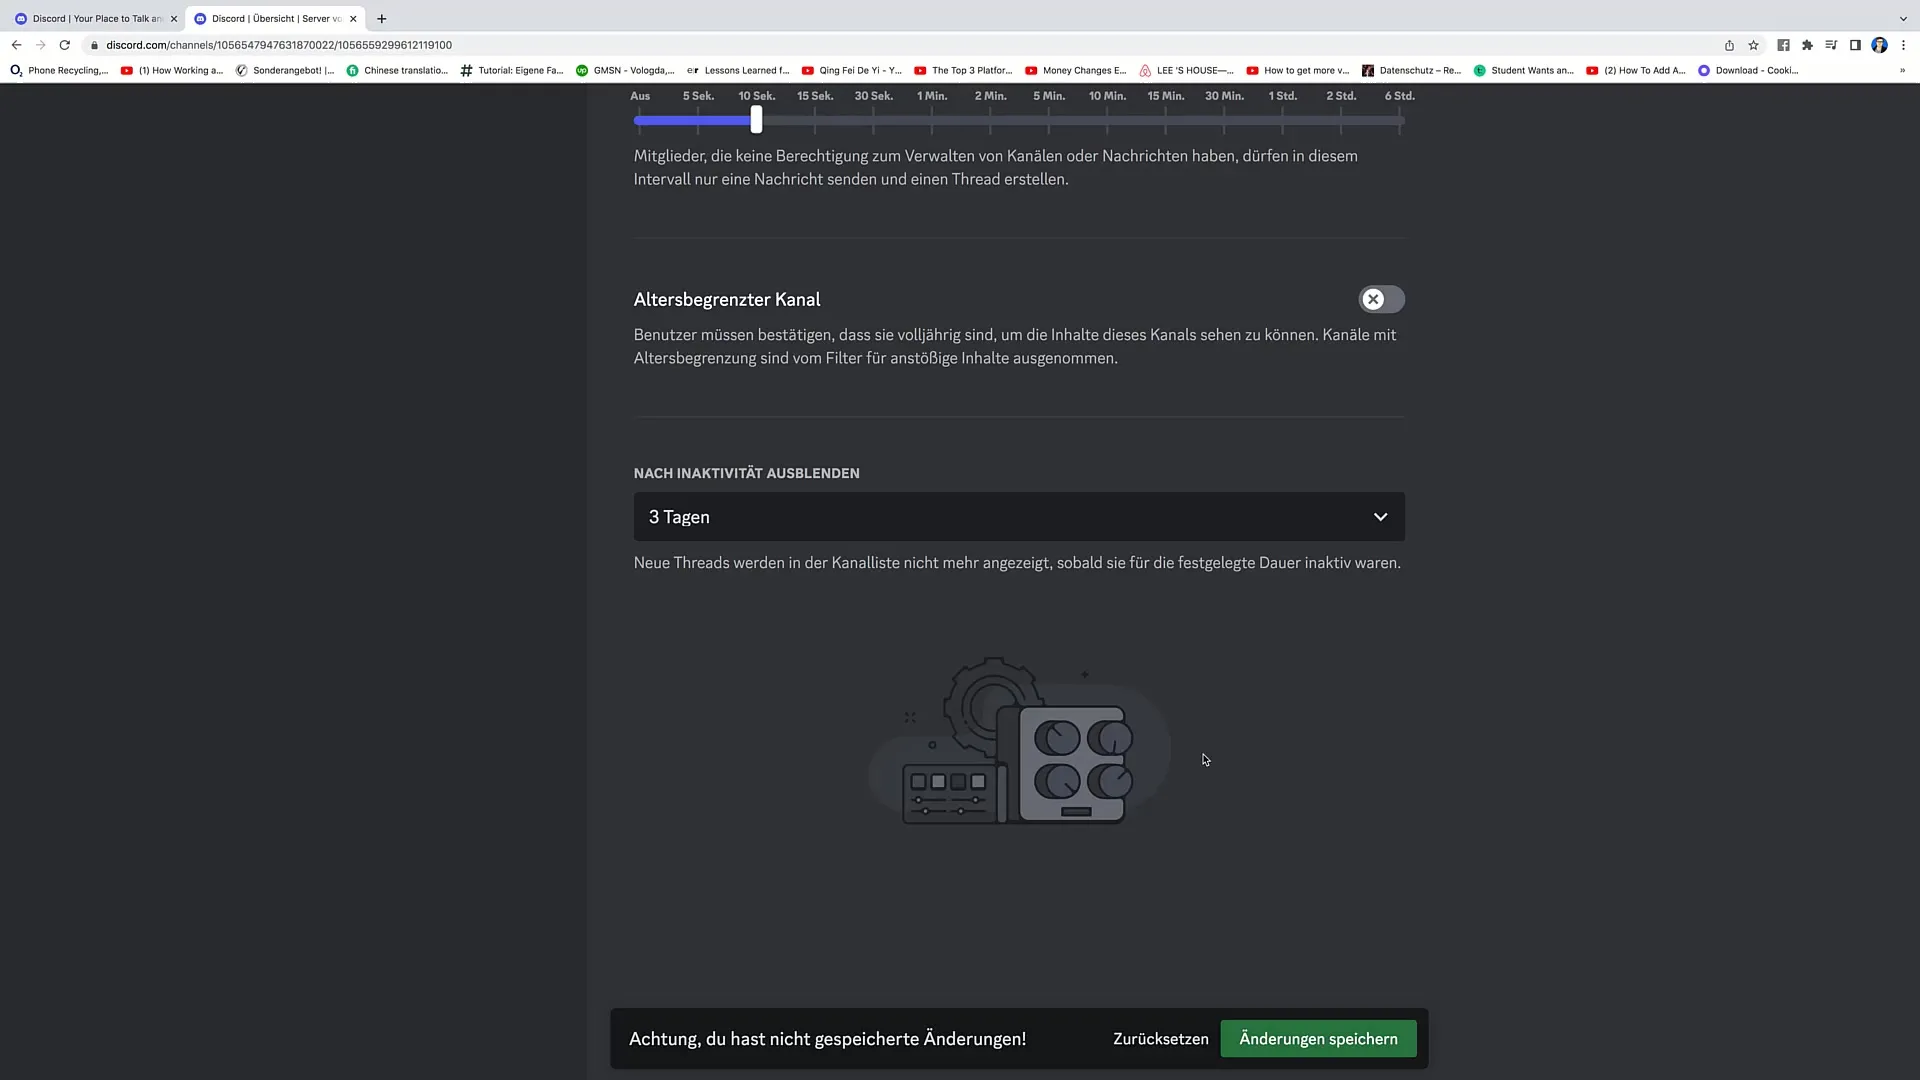Select the 'Discord | Übersicht | Server' tab

276,18
